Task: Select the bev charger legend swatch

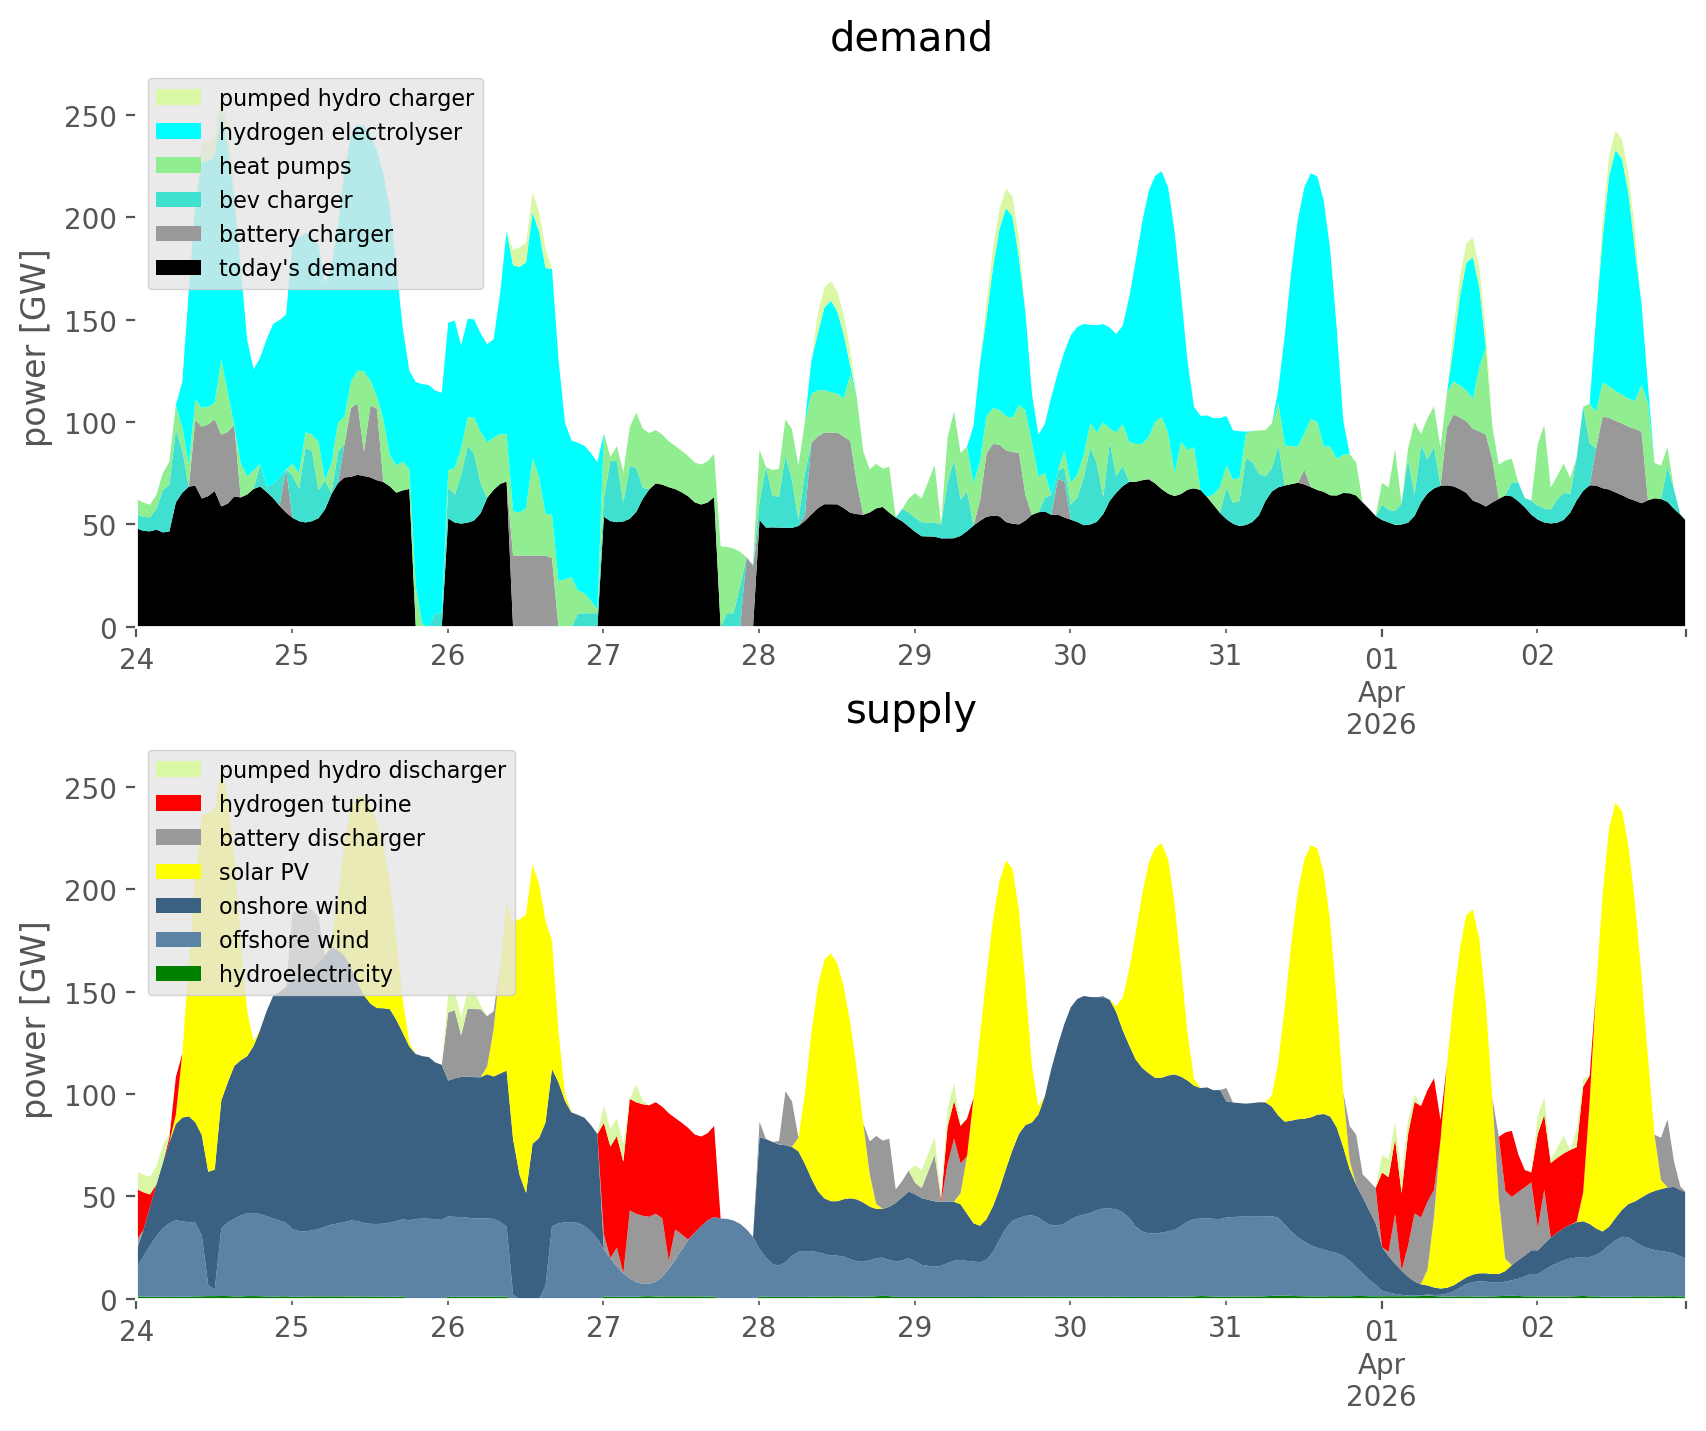Action: pyautogui.click(x=179, y=200)
